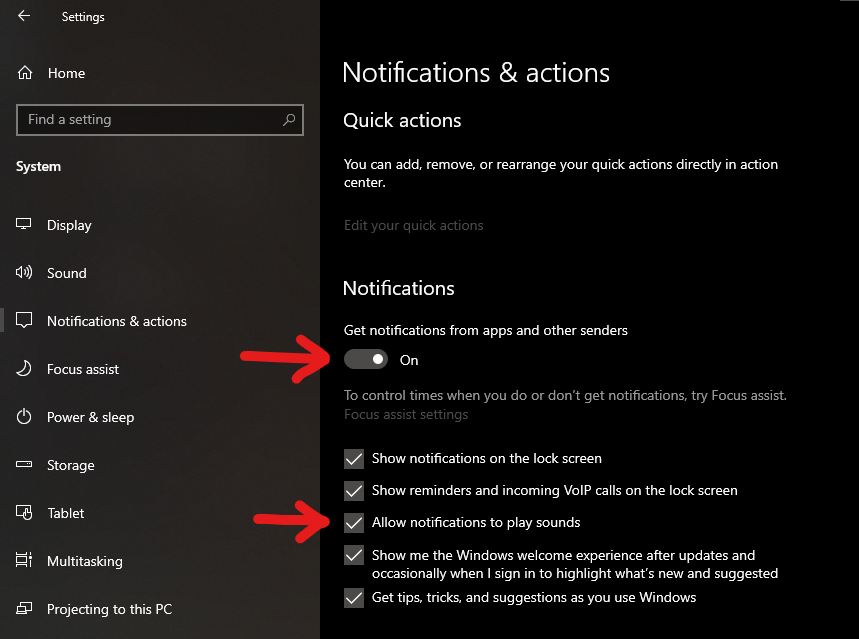The image size is (859, 639).
Task: Click the Sound speaker icon
Action: (x=24, y=272)
